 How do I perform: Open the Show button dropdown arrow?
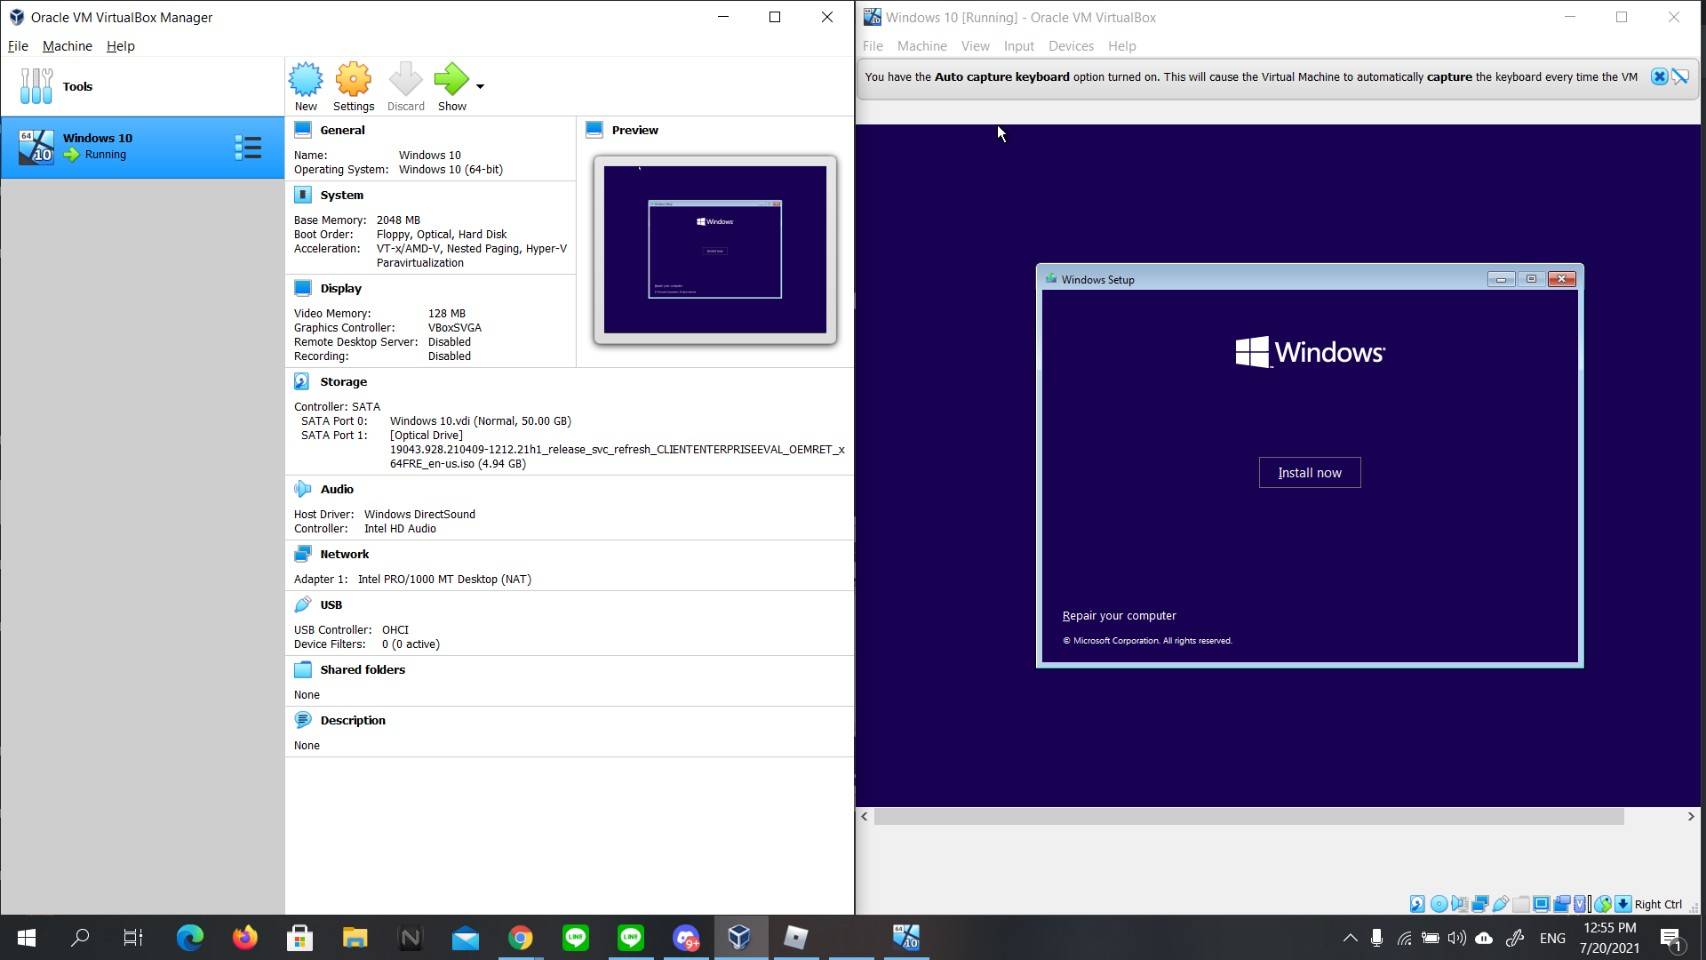coord(480,86)
